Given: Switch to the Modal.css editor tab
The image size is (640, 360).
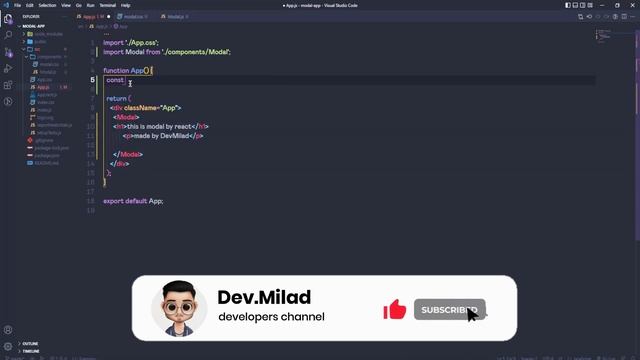Looking at the screenshot, I should (x=133, y=17).
